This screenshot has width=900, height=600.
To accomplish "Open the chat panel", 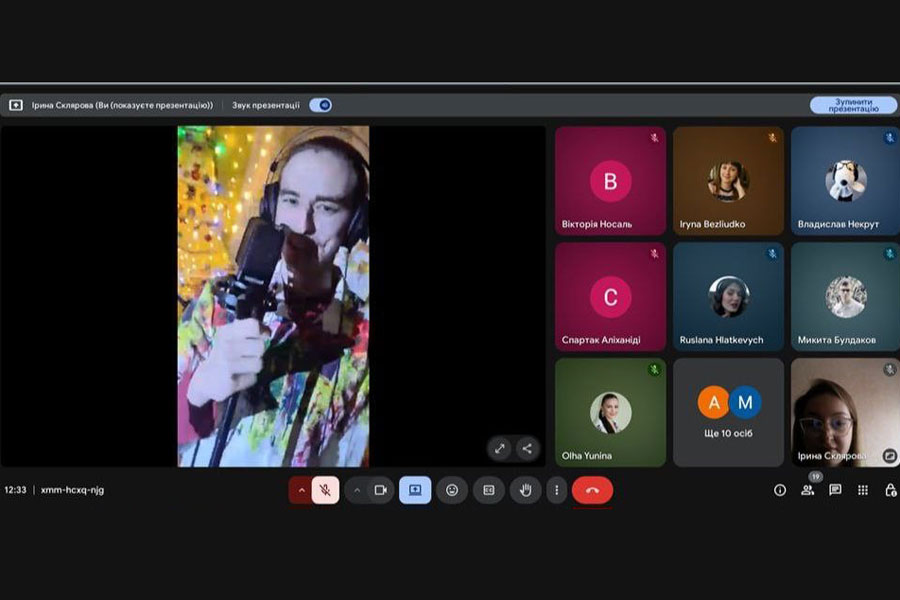I will pos(835,490).
